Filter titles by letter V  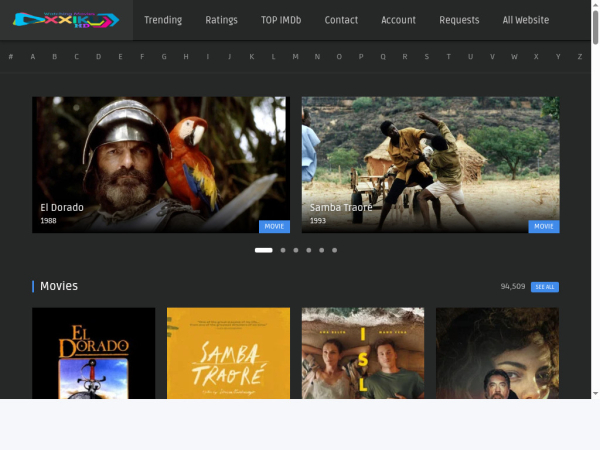492,57
